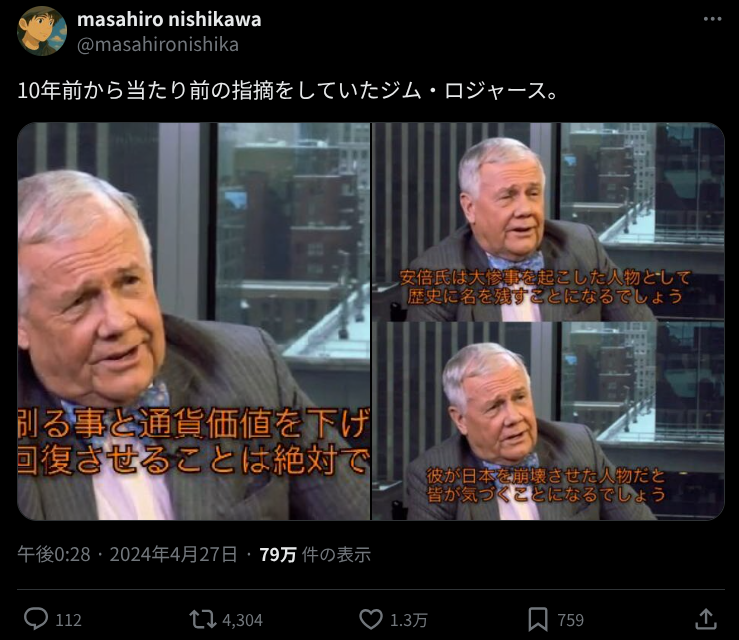739x640 pixels.
Task: Open the reply speech bubble icon
Action: click(x=36, y=619)
